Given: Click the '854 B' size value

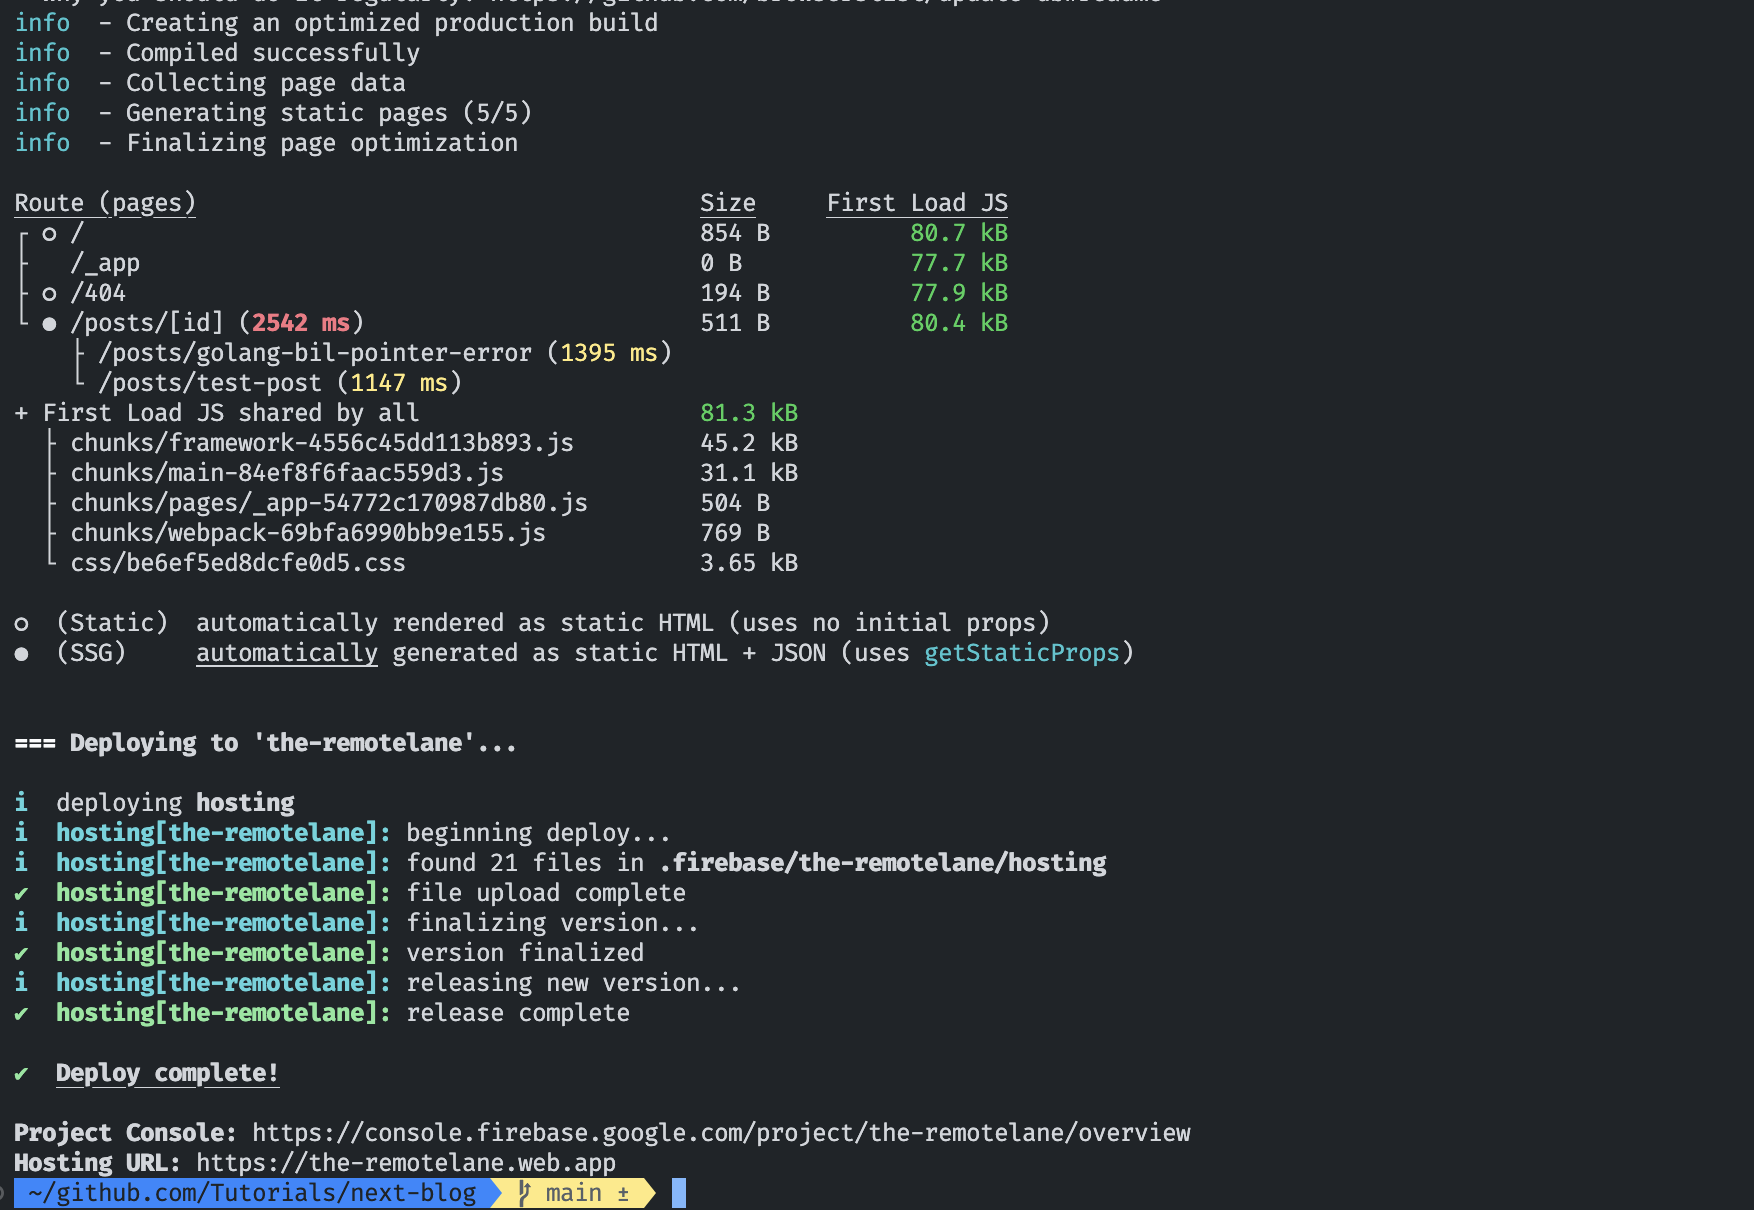Looking at the screenshot, I should tap(735, 232).
